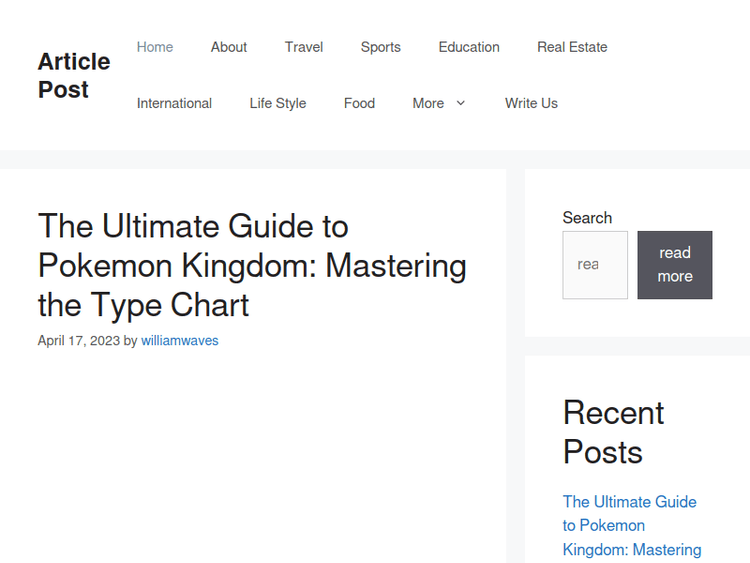The height and width of the screenshot is (563, 750).
Task: View author williamwaves profile
Action: (x=180, y=341)
